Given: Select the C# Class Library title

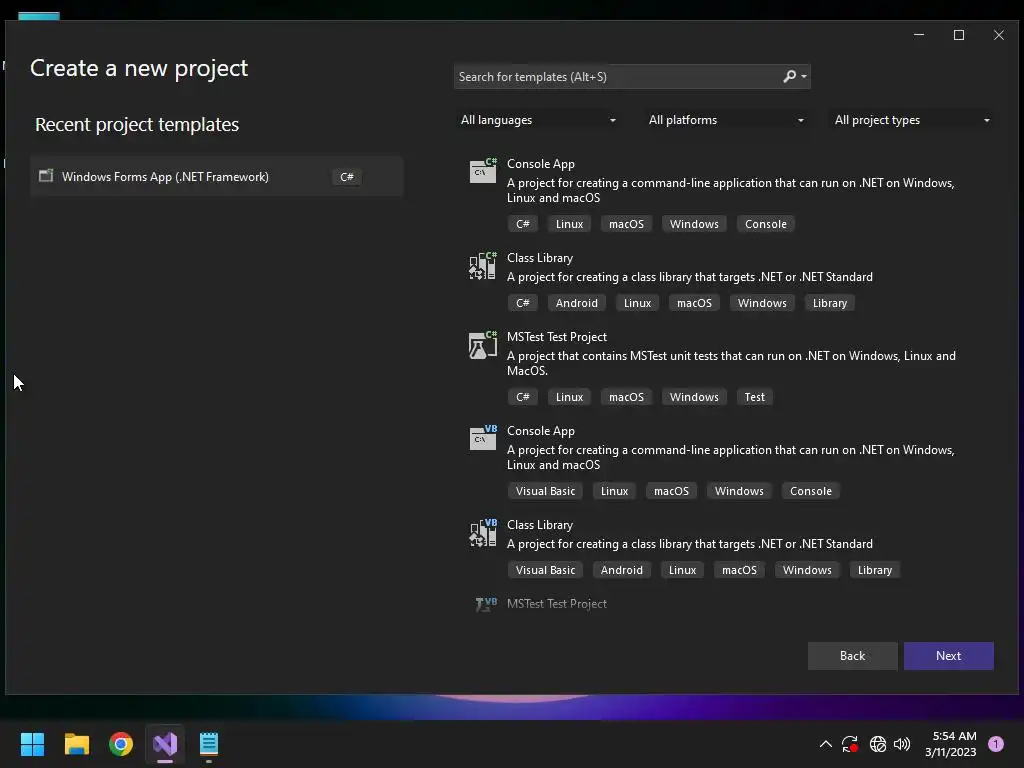Looking at the screenshot, I should 540,258.
